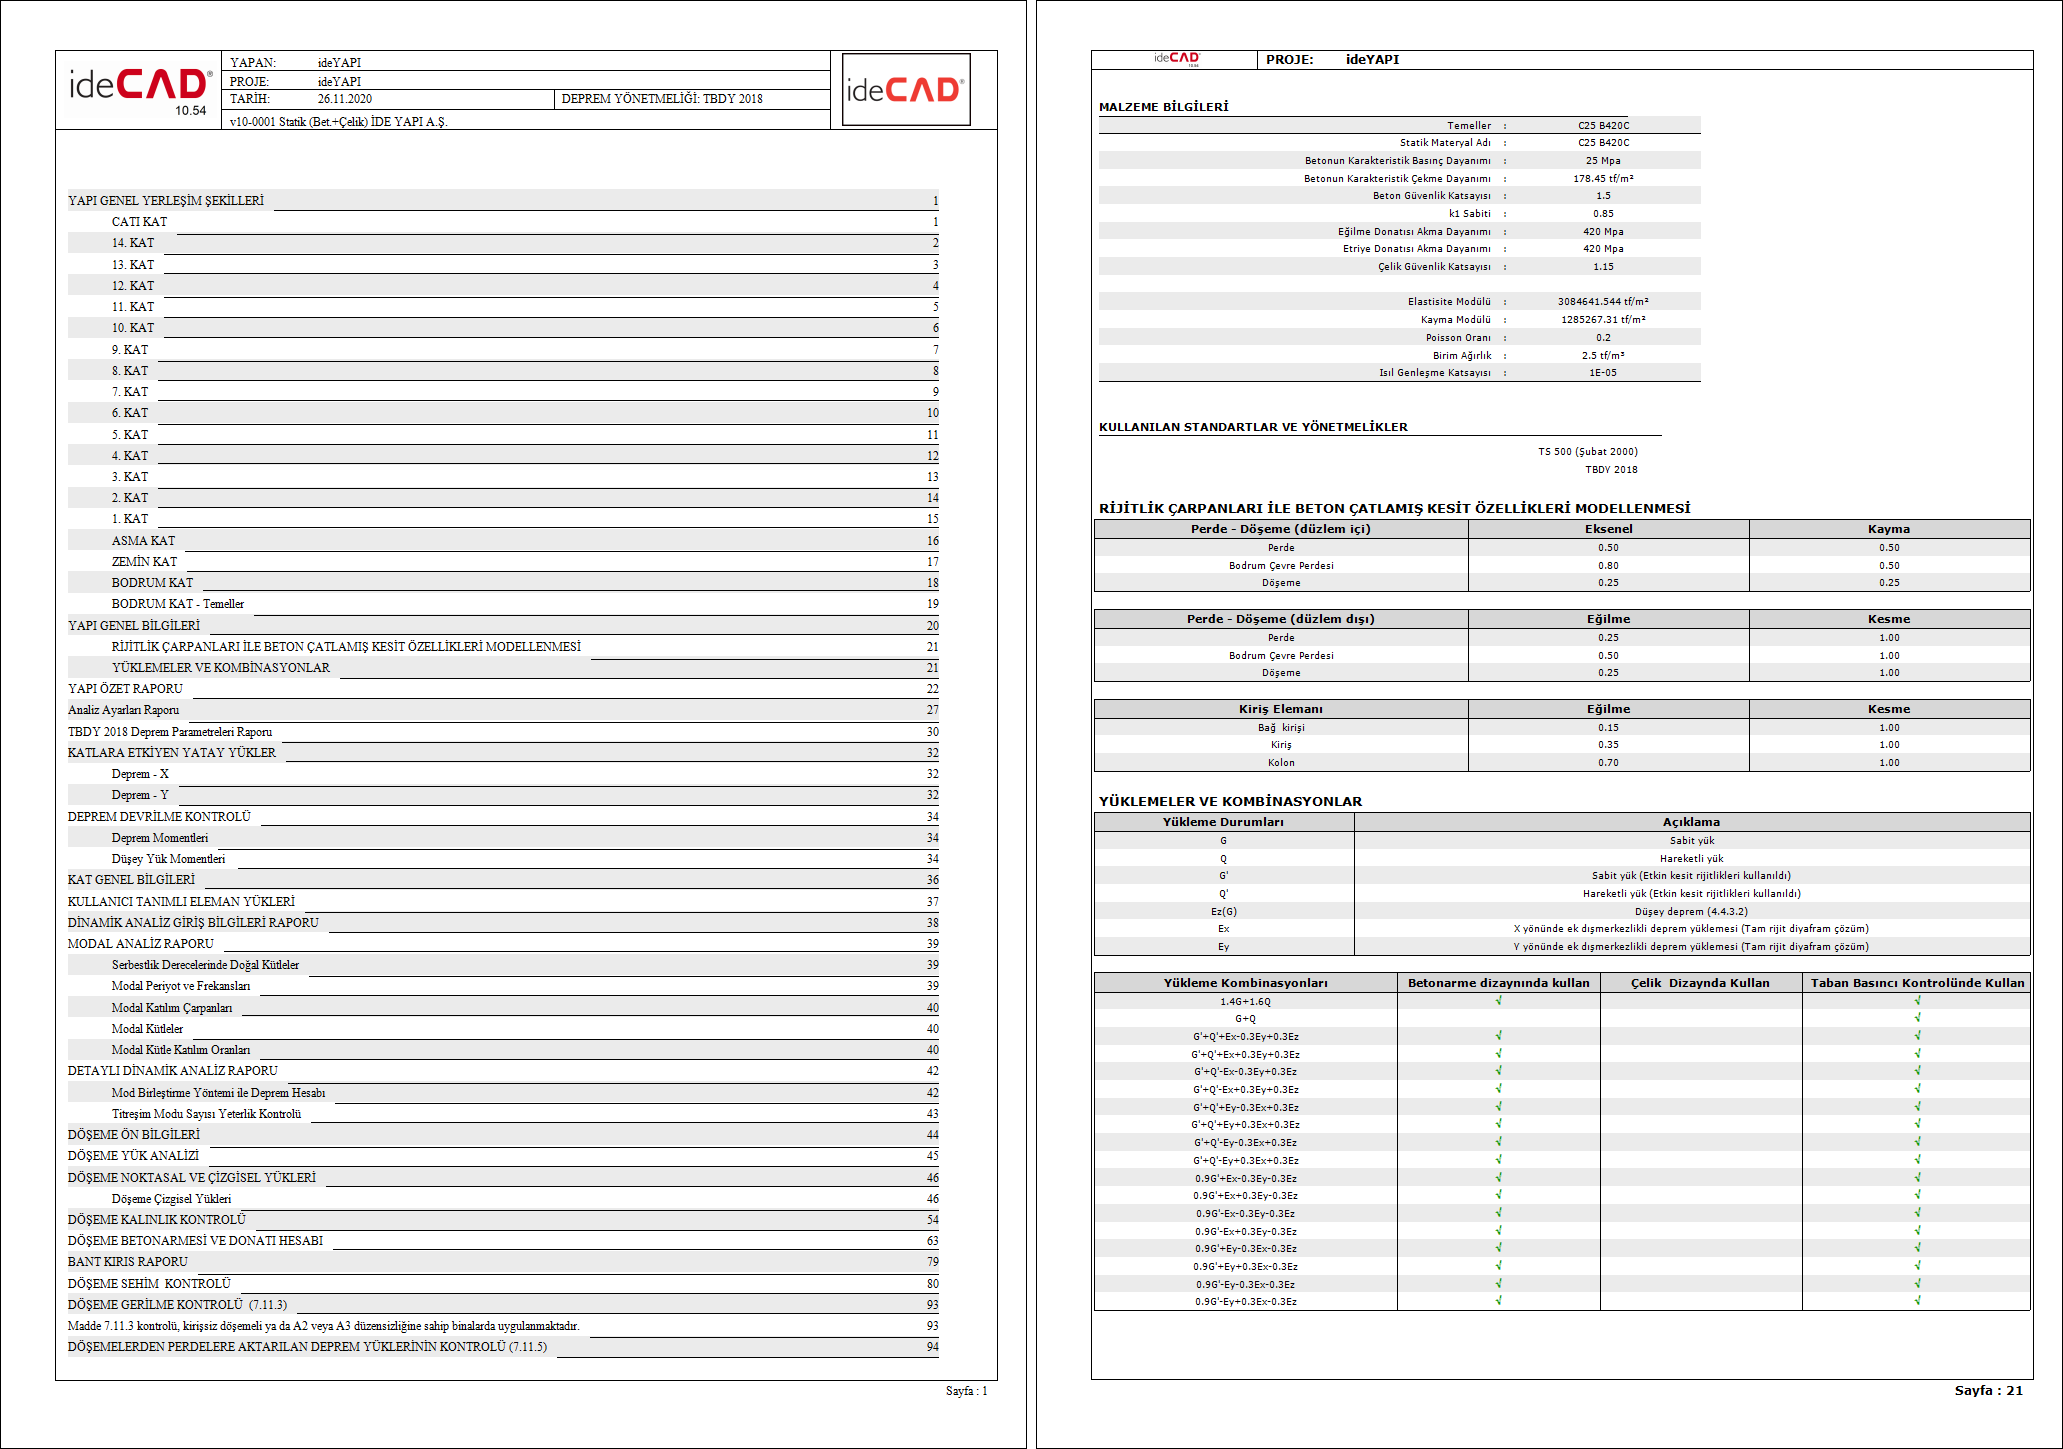Click the Perde - Döşeme (düzlem içi) header
Image resolution: width=2063 pixels, height=1449 pixels.
coord(1280,529)
